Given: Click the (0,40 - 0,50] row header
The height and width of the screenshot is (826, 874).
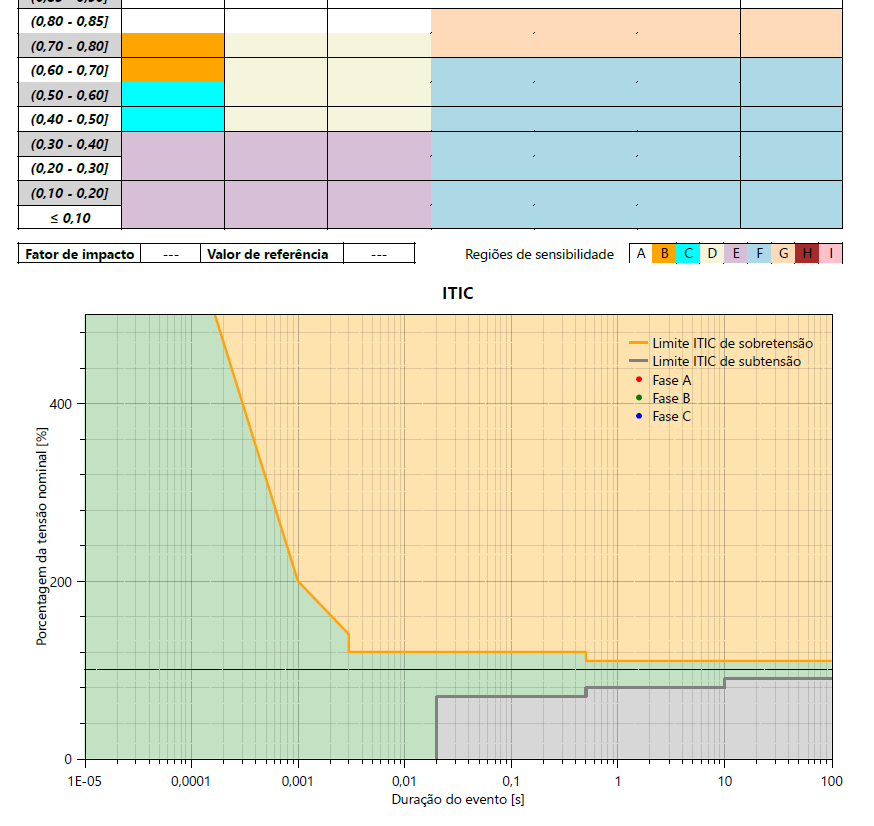Looking at the screenshot, I should 70,119.
